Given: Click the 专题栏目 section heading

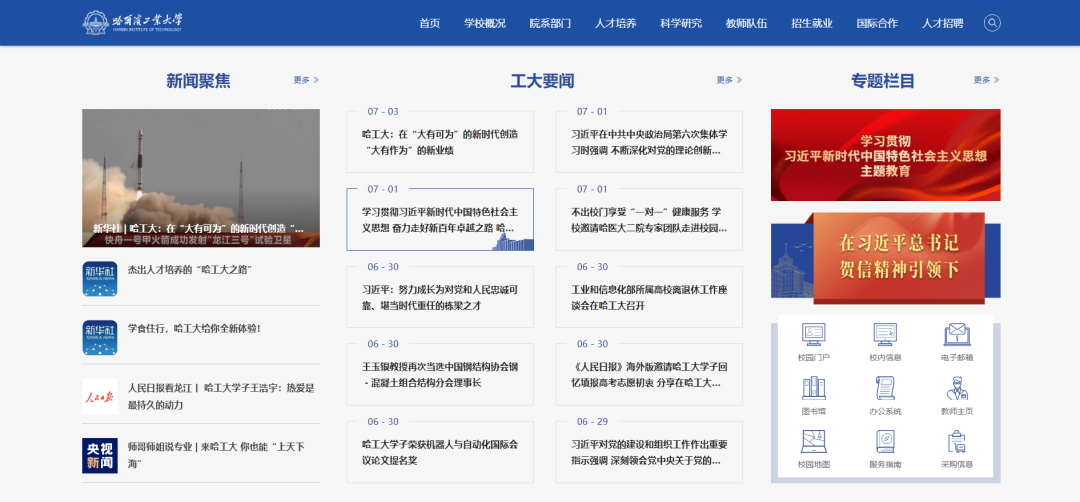Looking at the screenshot, I should pos(883,81).
